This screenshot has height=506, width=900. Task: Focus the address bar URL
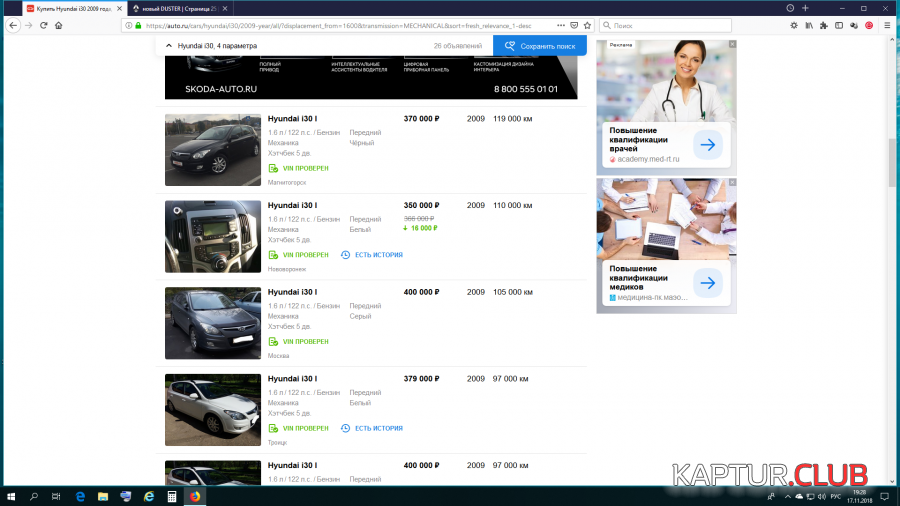pyautogui.click(x=339, y=25)
